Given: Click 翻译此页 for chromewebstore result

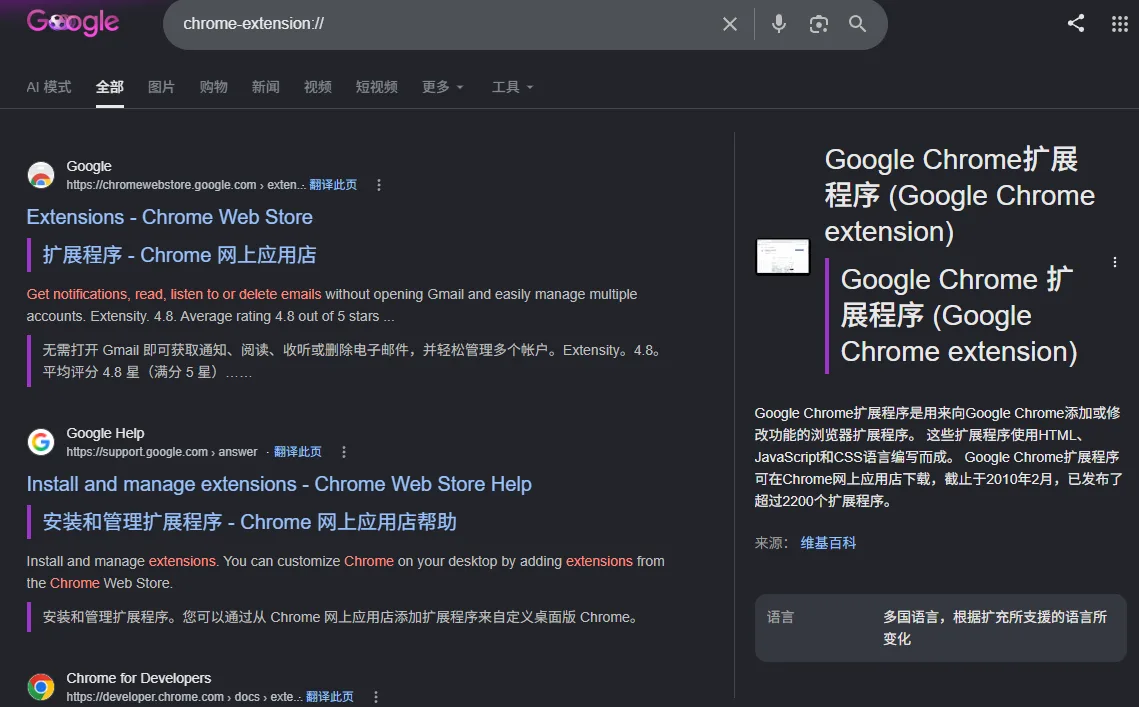Looking at the screenshot, I should [x=333, y=185].
